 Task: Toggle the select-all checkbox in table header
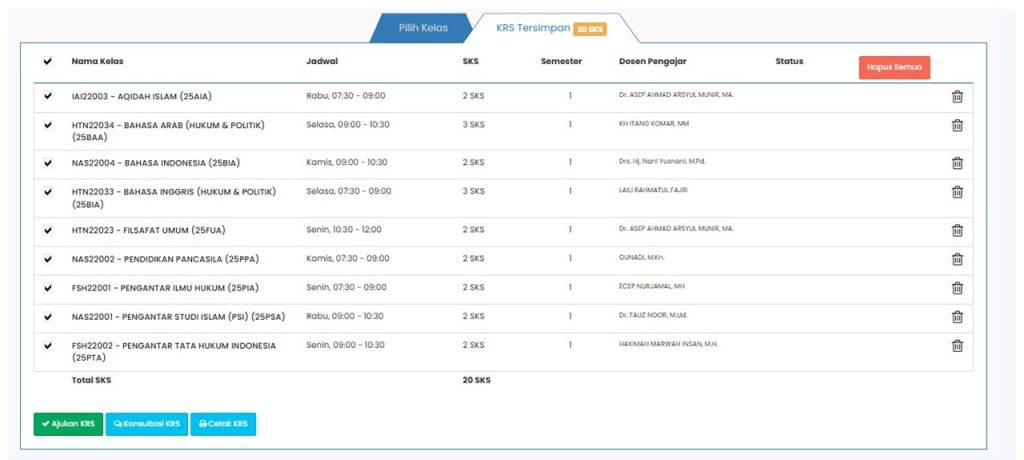coord(48,62)
